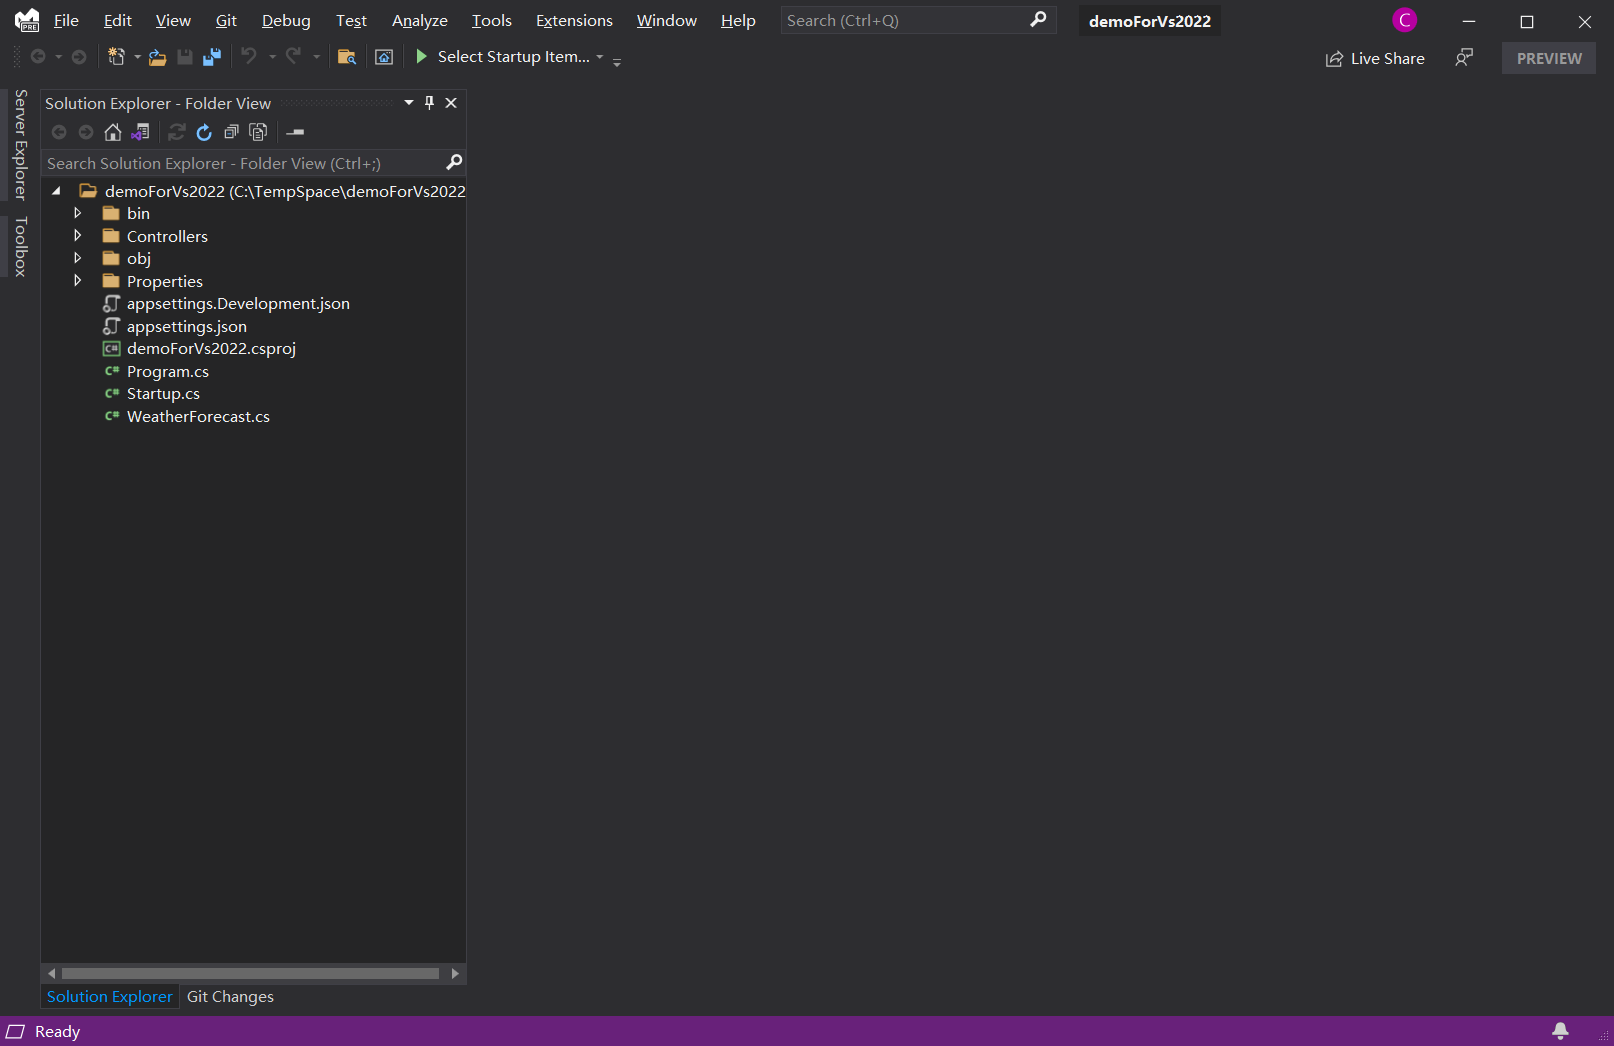Viewport: 1614px width, 1046px height.
Task: Click the New Project toolbar icon
Action: pyautogui.click(x=116, y=57)
